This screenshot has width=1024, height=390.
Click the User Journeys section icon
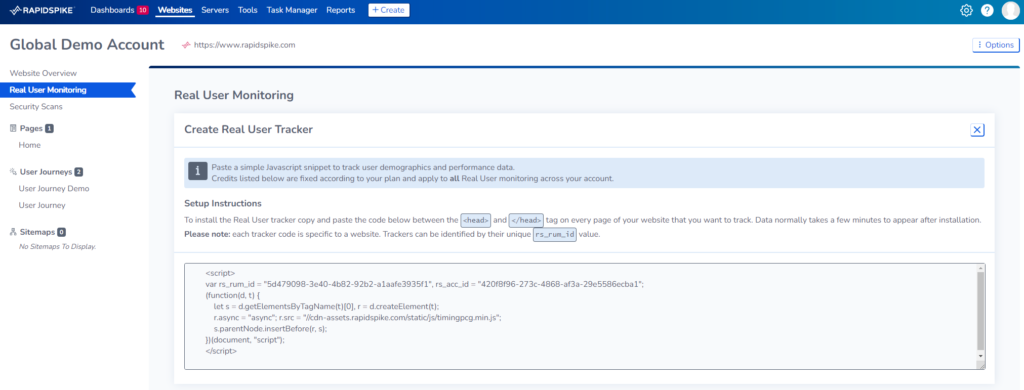pos(13,172)
